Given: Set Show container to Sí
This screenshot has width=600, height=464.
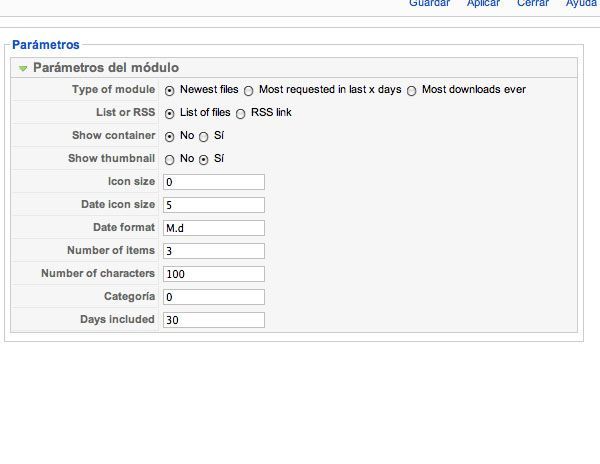Looking at the screenshot, I should click(204, 137).
